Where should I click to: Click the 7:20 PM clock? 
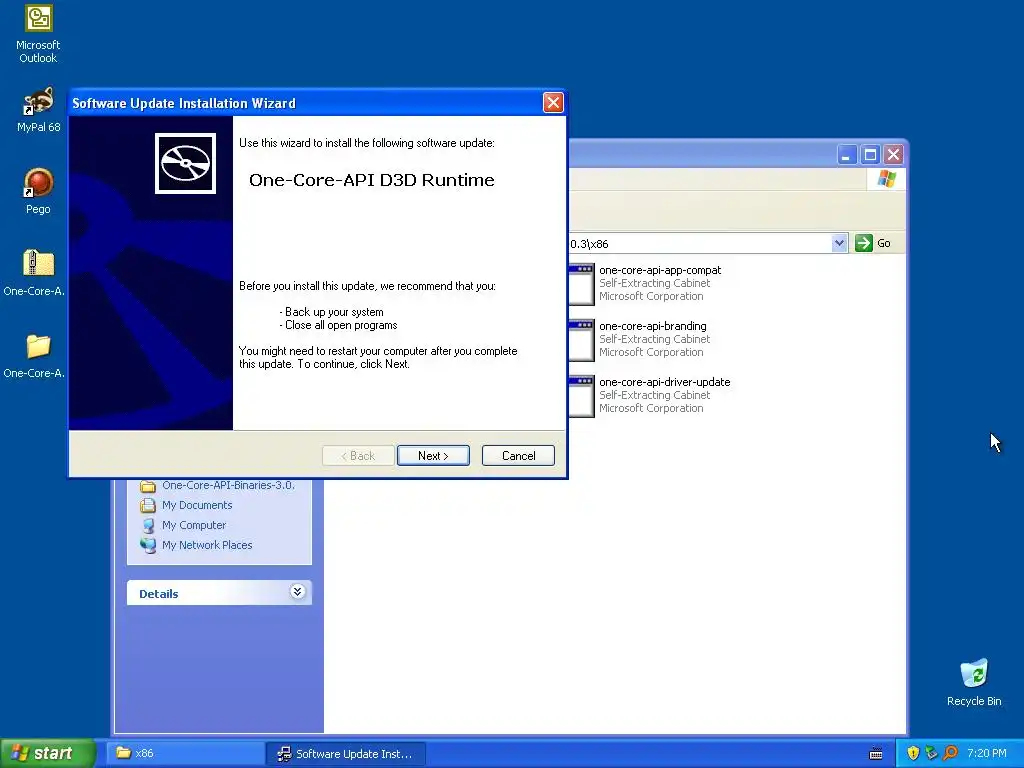tap(986, 754)
